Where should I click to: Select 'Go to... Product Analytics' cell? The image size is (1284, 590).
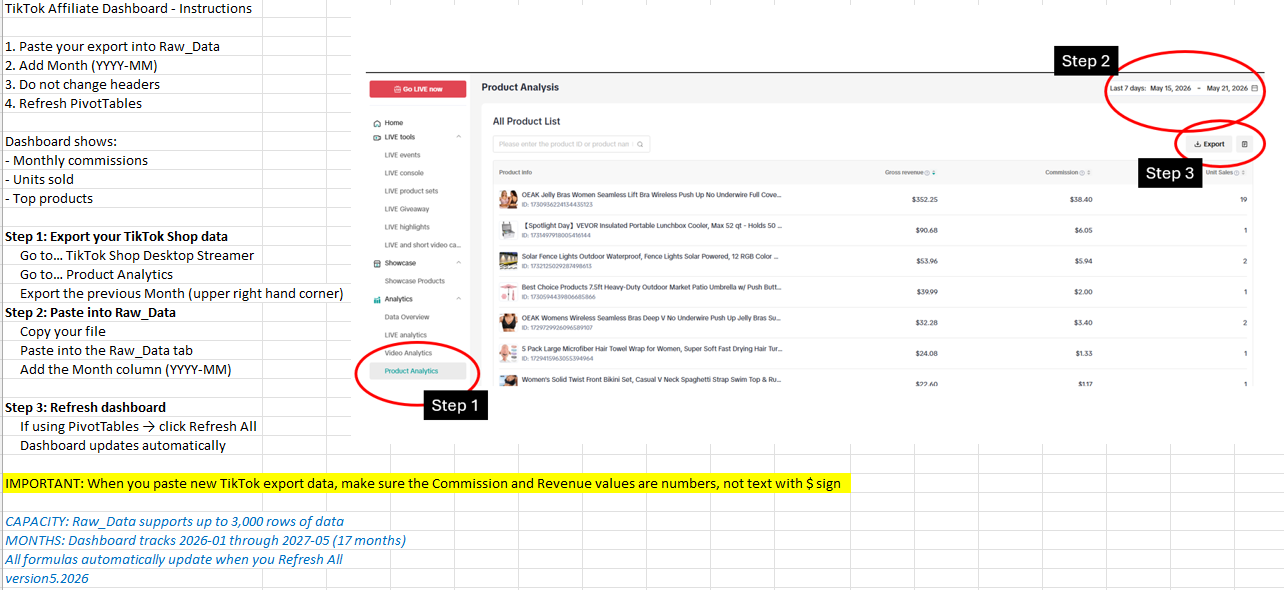click(x=96, y=274)
